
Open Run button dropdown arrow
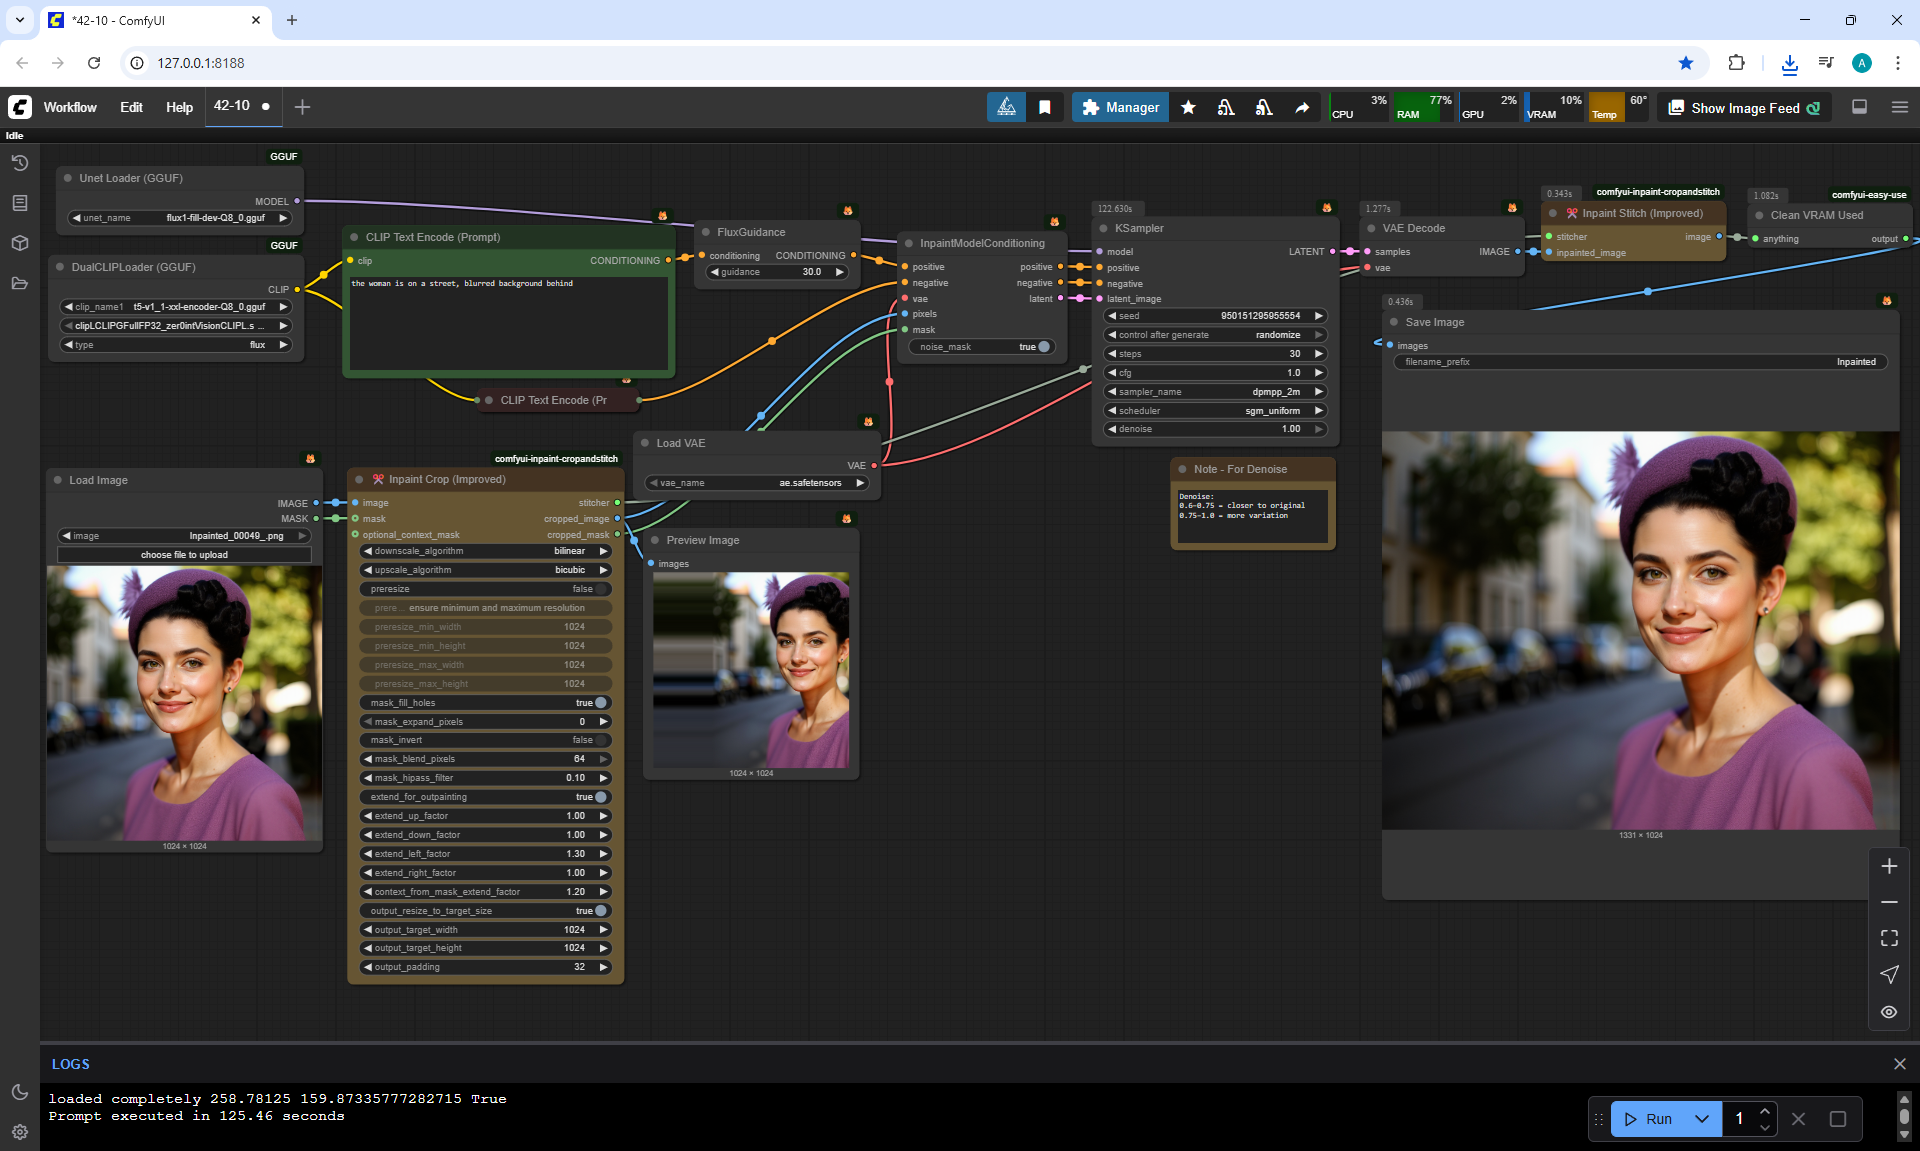tap(1701, 1119)
